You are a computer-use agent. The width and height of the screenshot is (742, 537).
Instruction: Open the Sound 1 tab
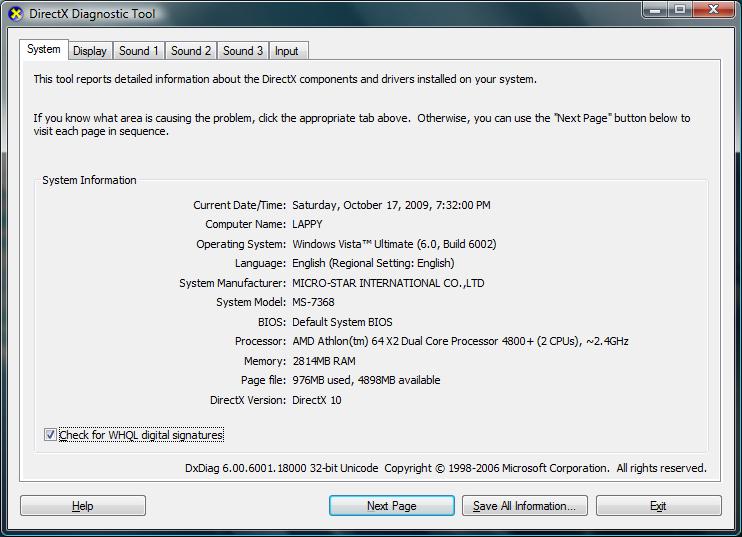point(139,51)
